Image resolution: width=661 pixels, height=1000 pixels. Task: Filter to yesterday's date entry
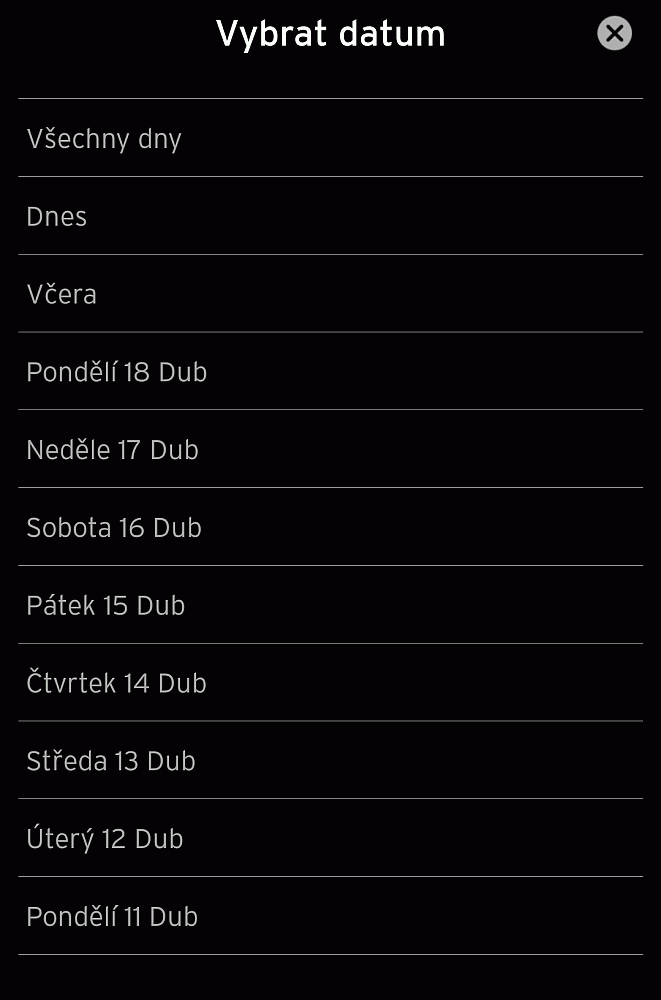tap(330, 294)
